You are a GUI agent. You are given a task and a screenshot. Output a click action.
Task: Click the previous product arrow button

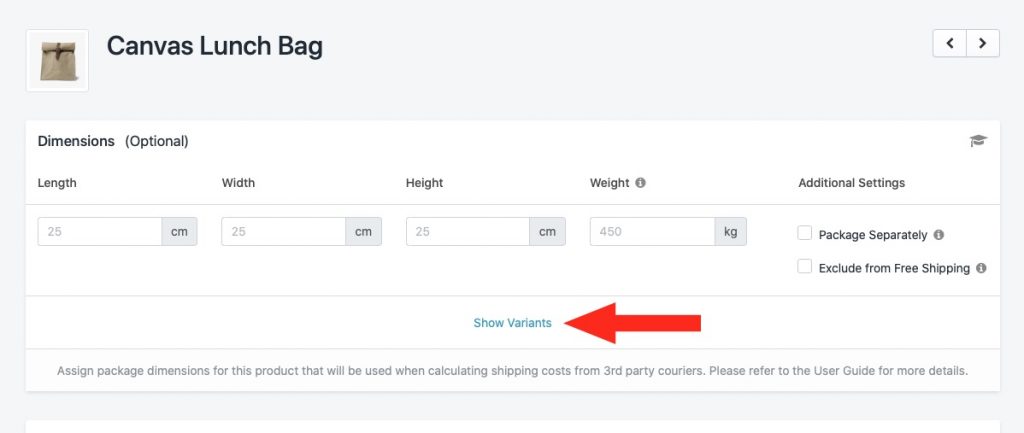click(x=950, y=44)
